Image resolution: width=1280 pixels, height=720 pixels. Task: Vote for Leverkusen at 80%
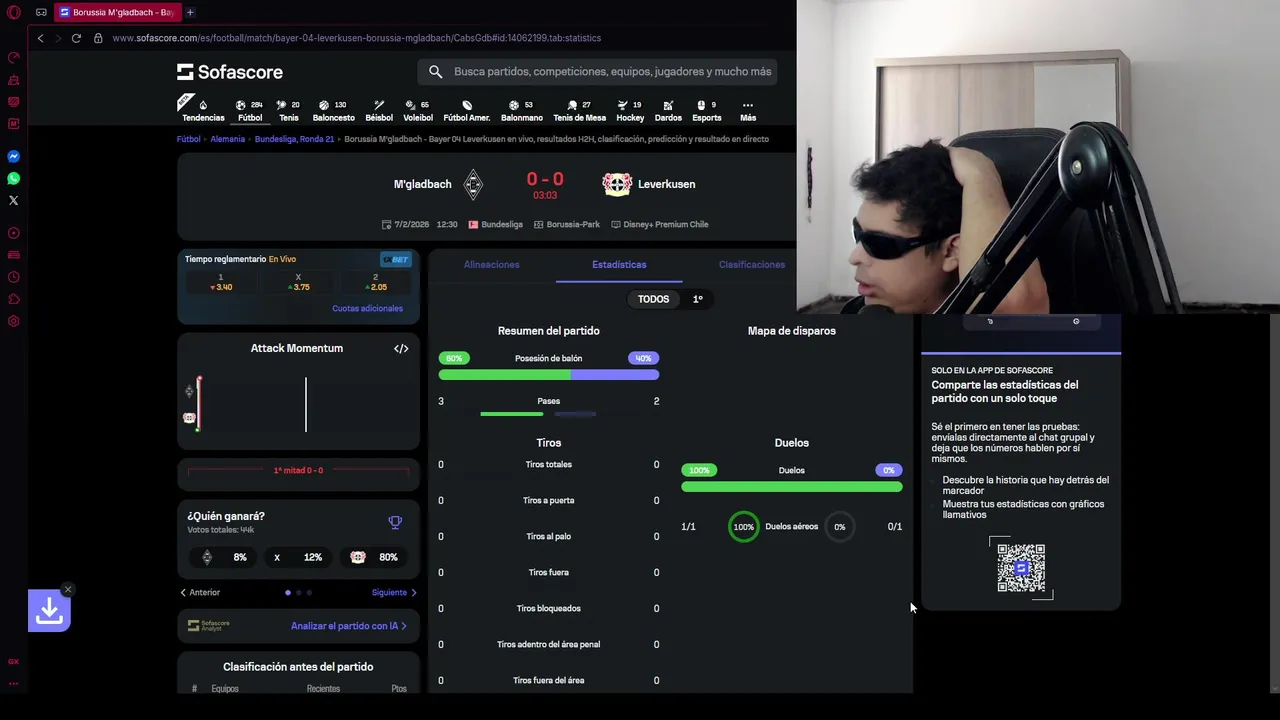372,557
